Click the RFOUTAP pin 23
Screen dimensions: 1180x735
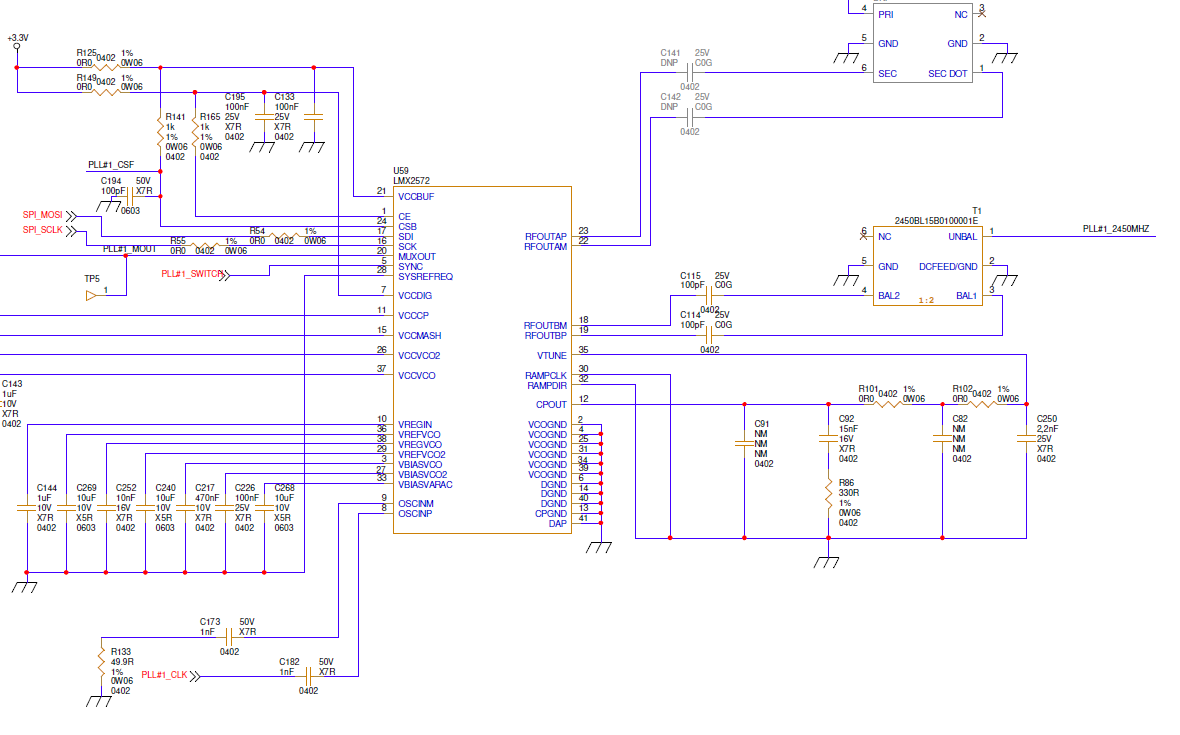(x=583, y=231)
